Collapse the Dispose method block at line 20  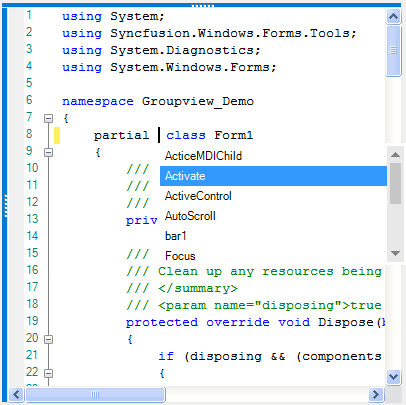[x=48, y=339]
